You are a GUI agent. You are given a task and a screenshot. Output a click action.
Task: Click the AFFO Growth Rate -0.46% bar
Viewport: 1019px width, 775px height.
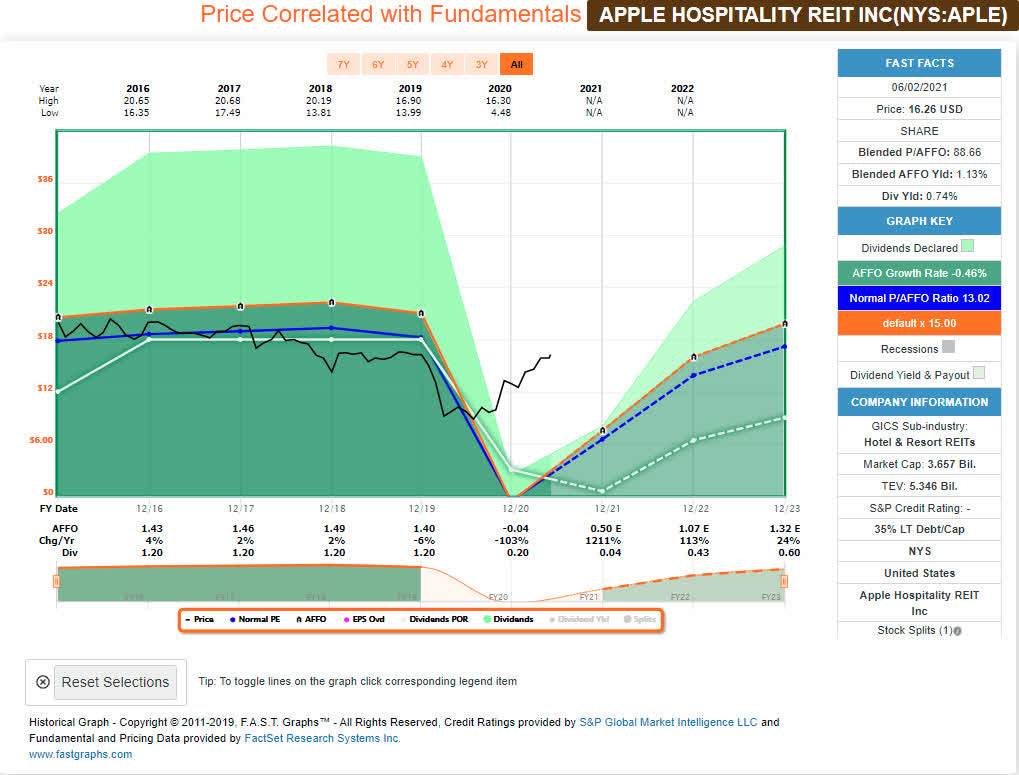tap(919, 273)
